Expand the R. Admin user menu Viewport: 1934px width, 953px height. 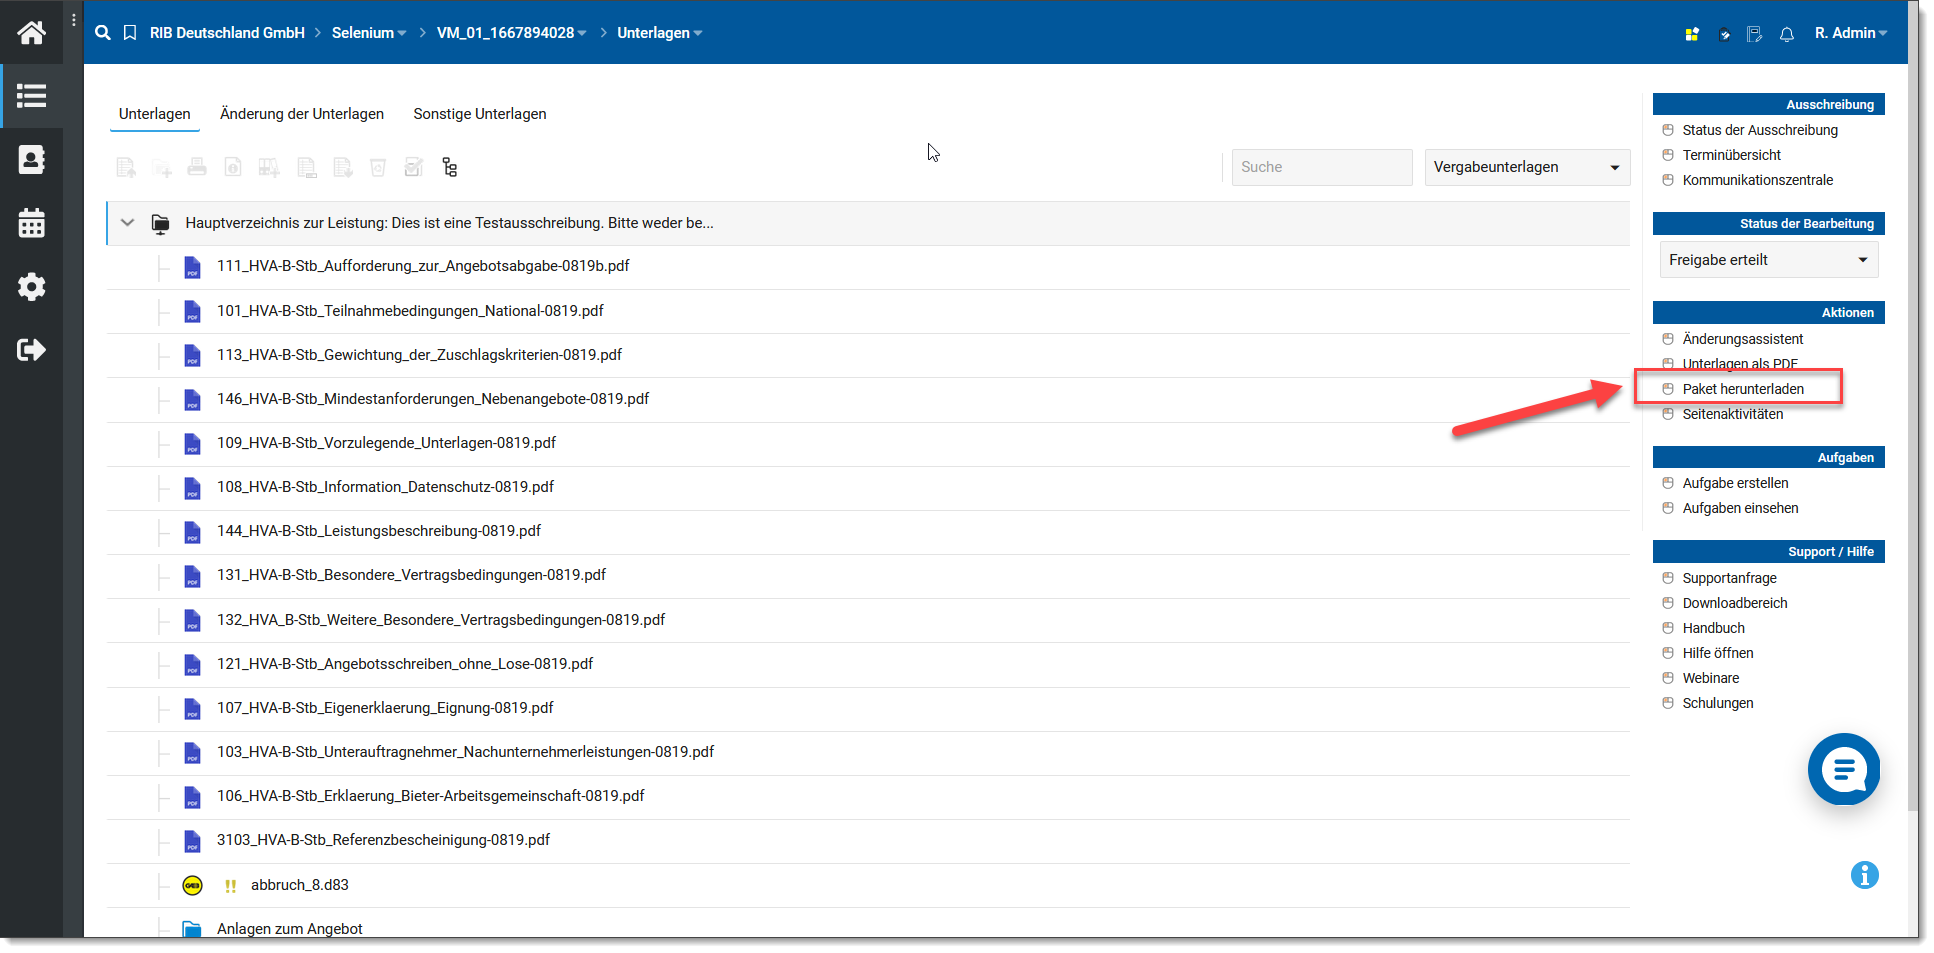click(1851, 33)
